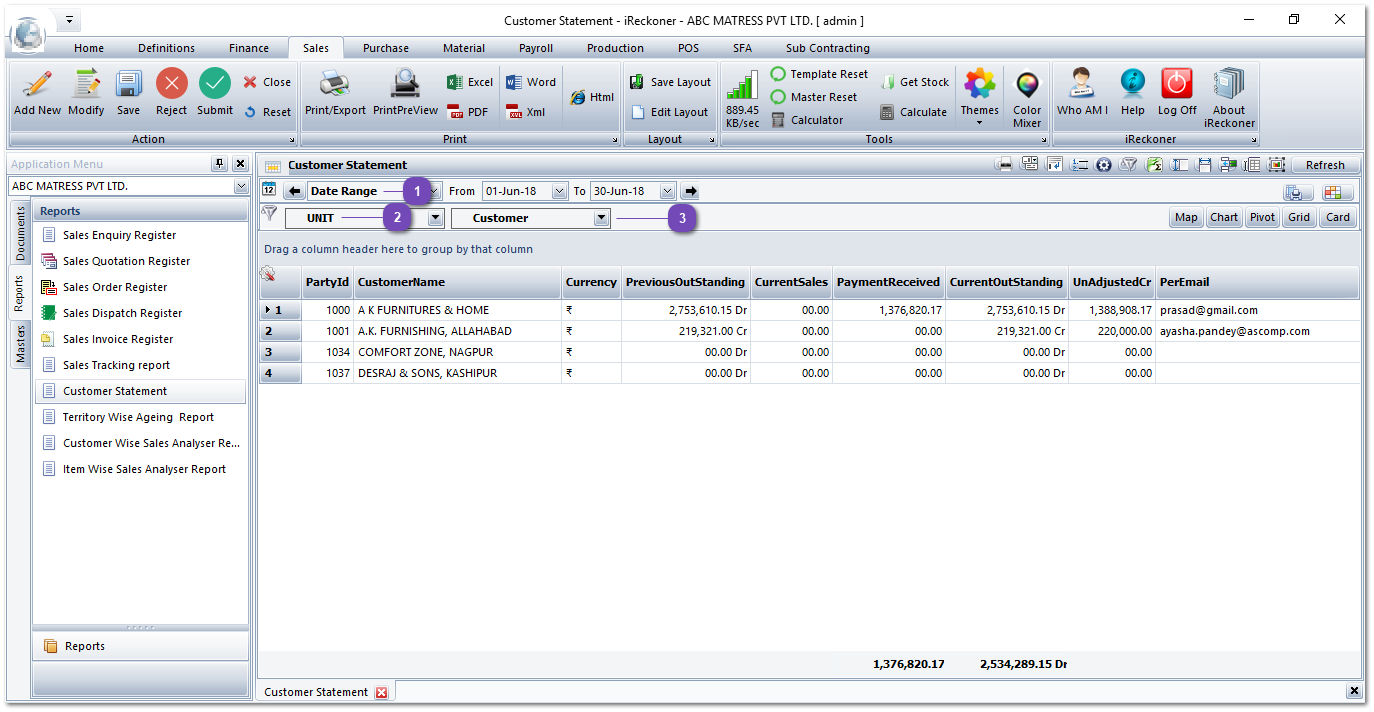Select the Template Reset radio option
This screenshot has width=1374, height=712.
[x=778, y=75]
